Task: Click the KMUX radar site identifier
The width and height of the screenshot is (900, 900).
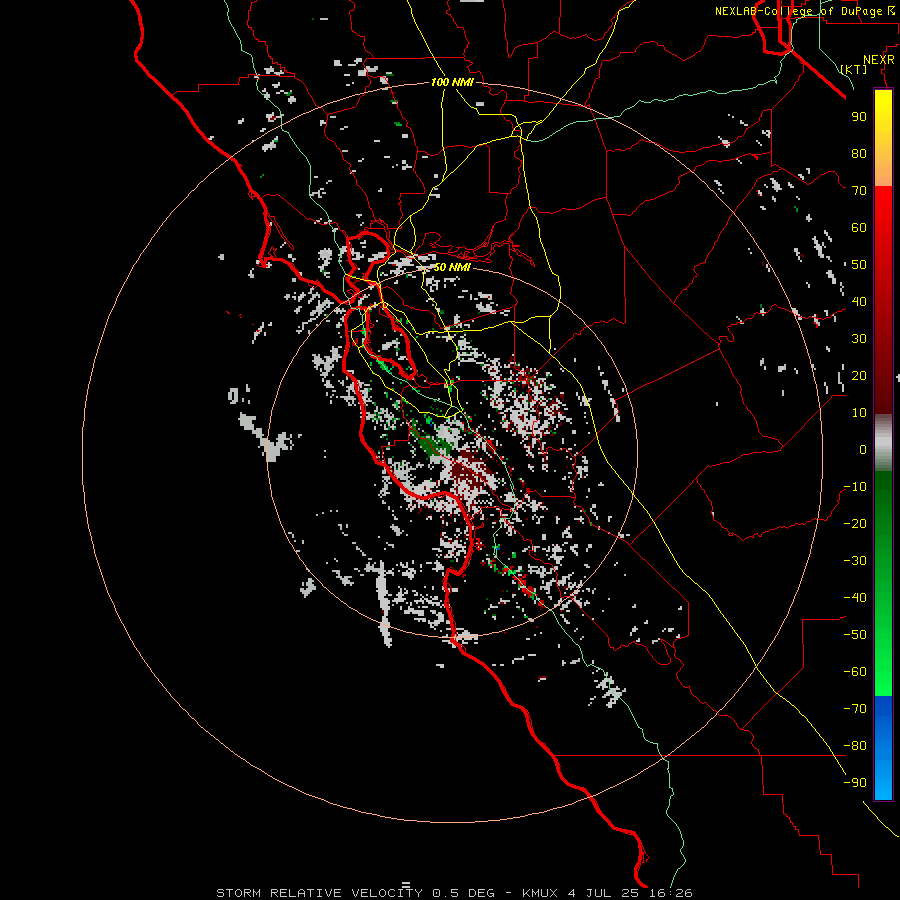Action: pos(540,893)
